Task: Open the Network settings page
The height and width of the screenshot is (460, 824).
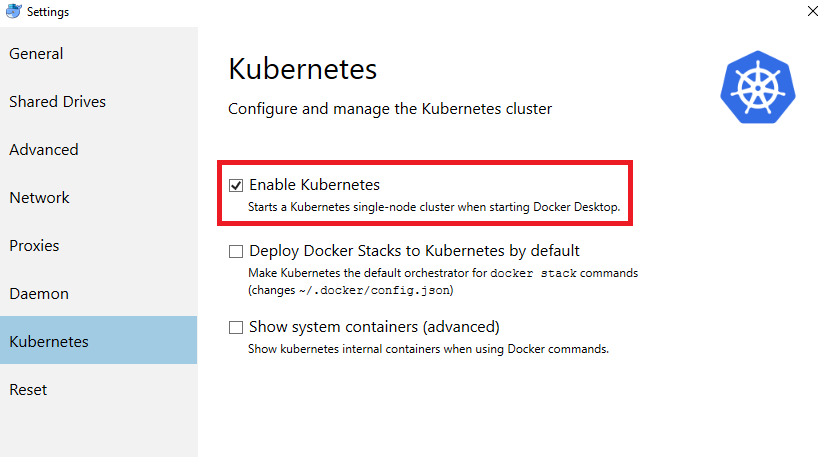Action: 39,198
